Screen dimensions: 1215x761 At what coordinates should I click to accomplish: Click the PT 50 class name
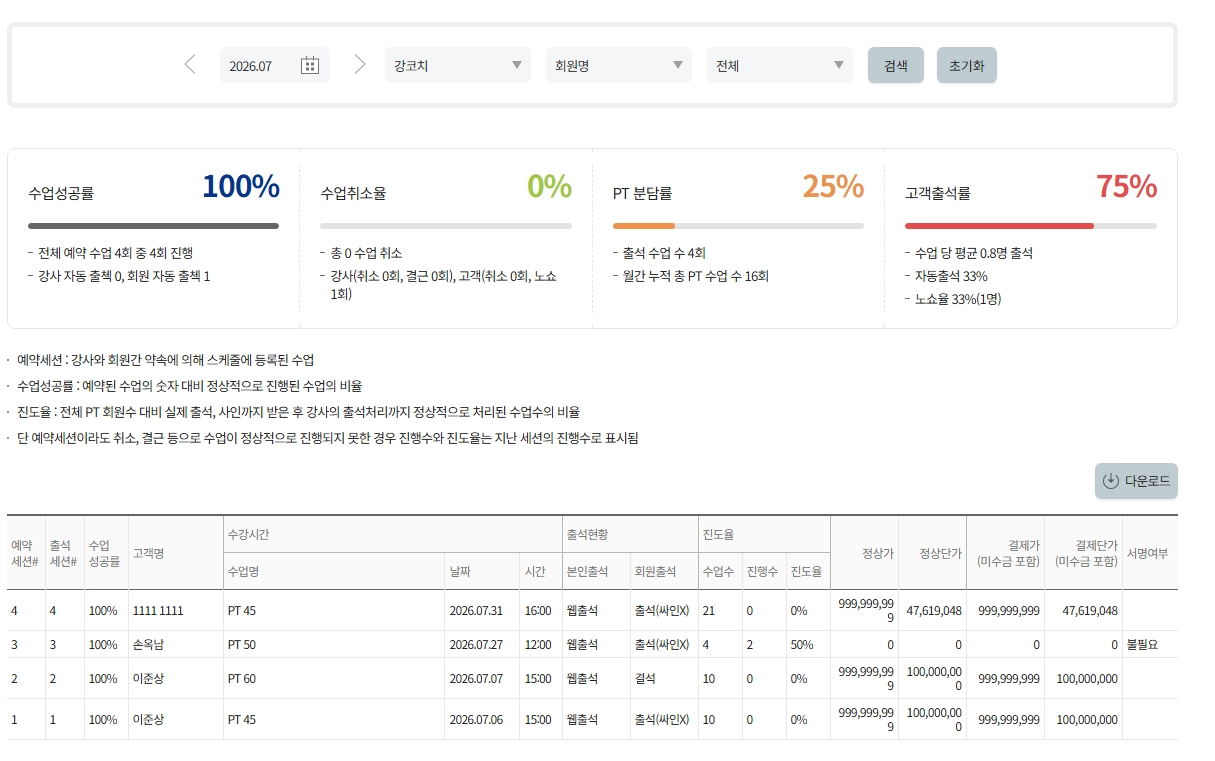click(x=242, y=645)
